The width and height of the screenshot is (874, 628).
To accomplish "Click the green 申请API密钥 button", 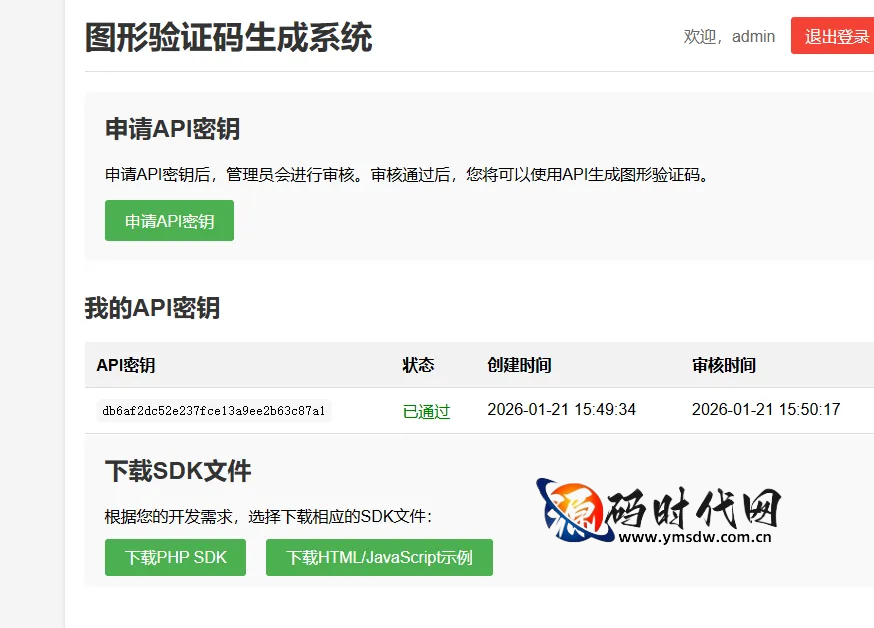I will point(169,221).
